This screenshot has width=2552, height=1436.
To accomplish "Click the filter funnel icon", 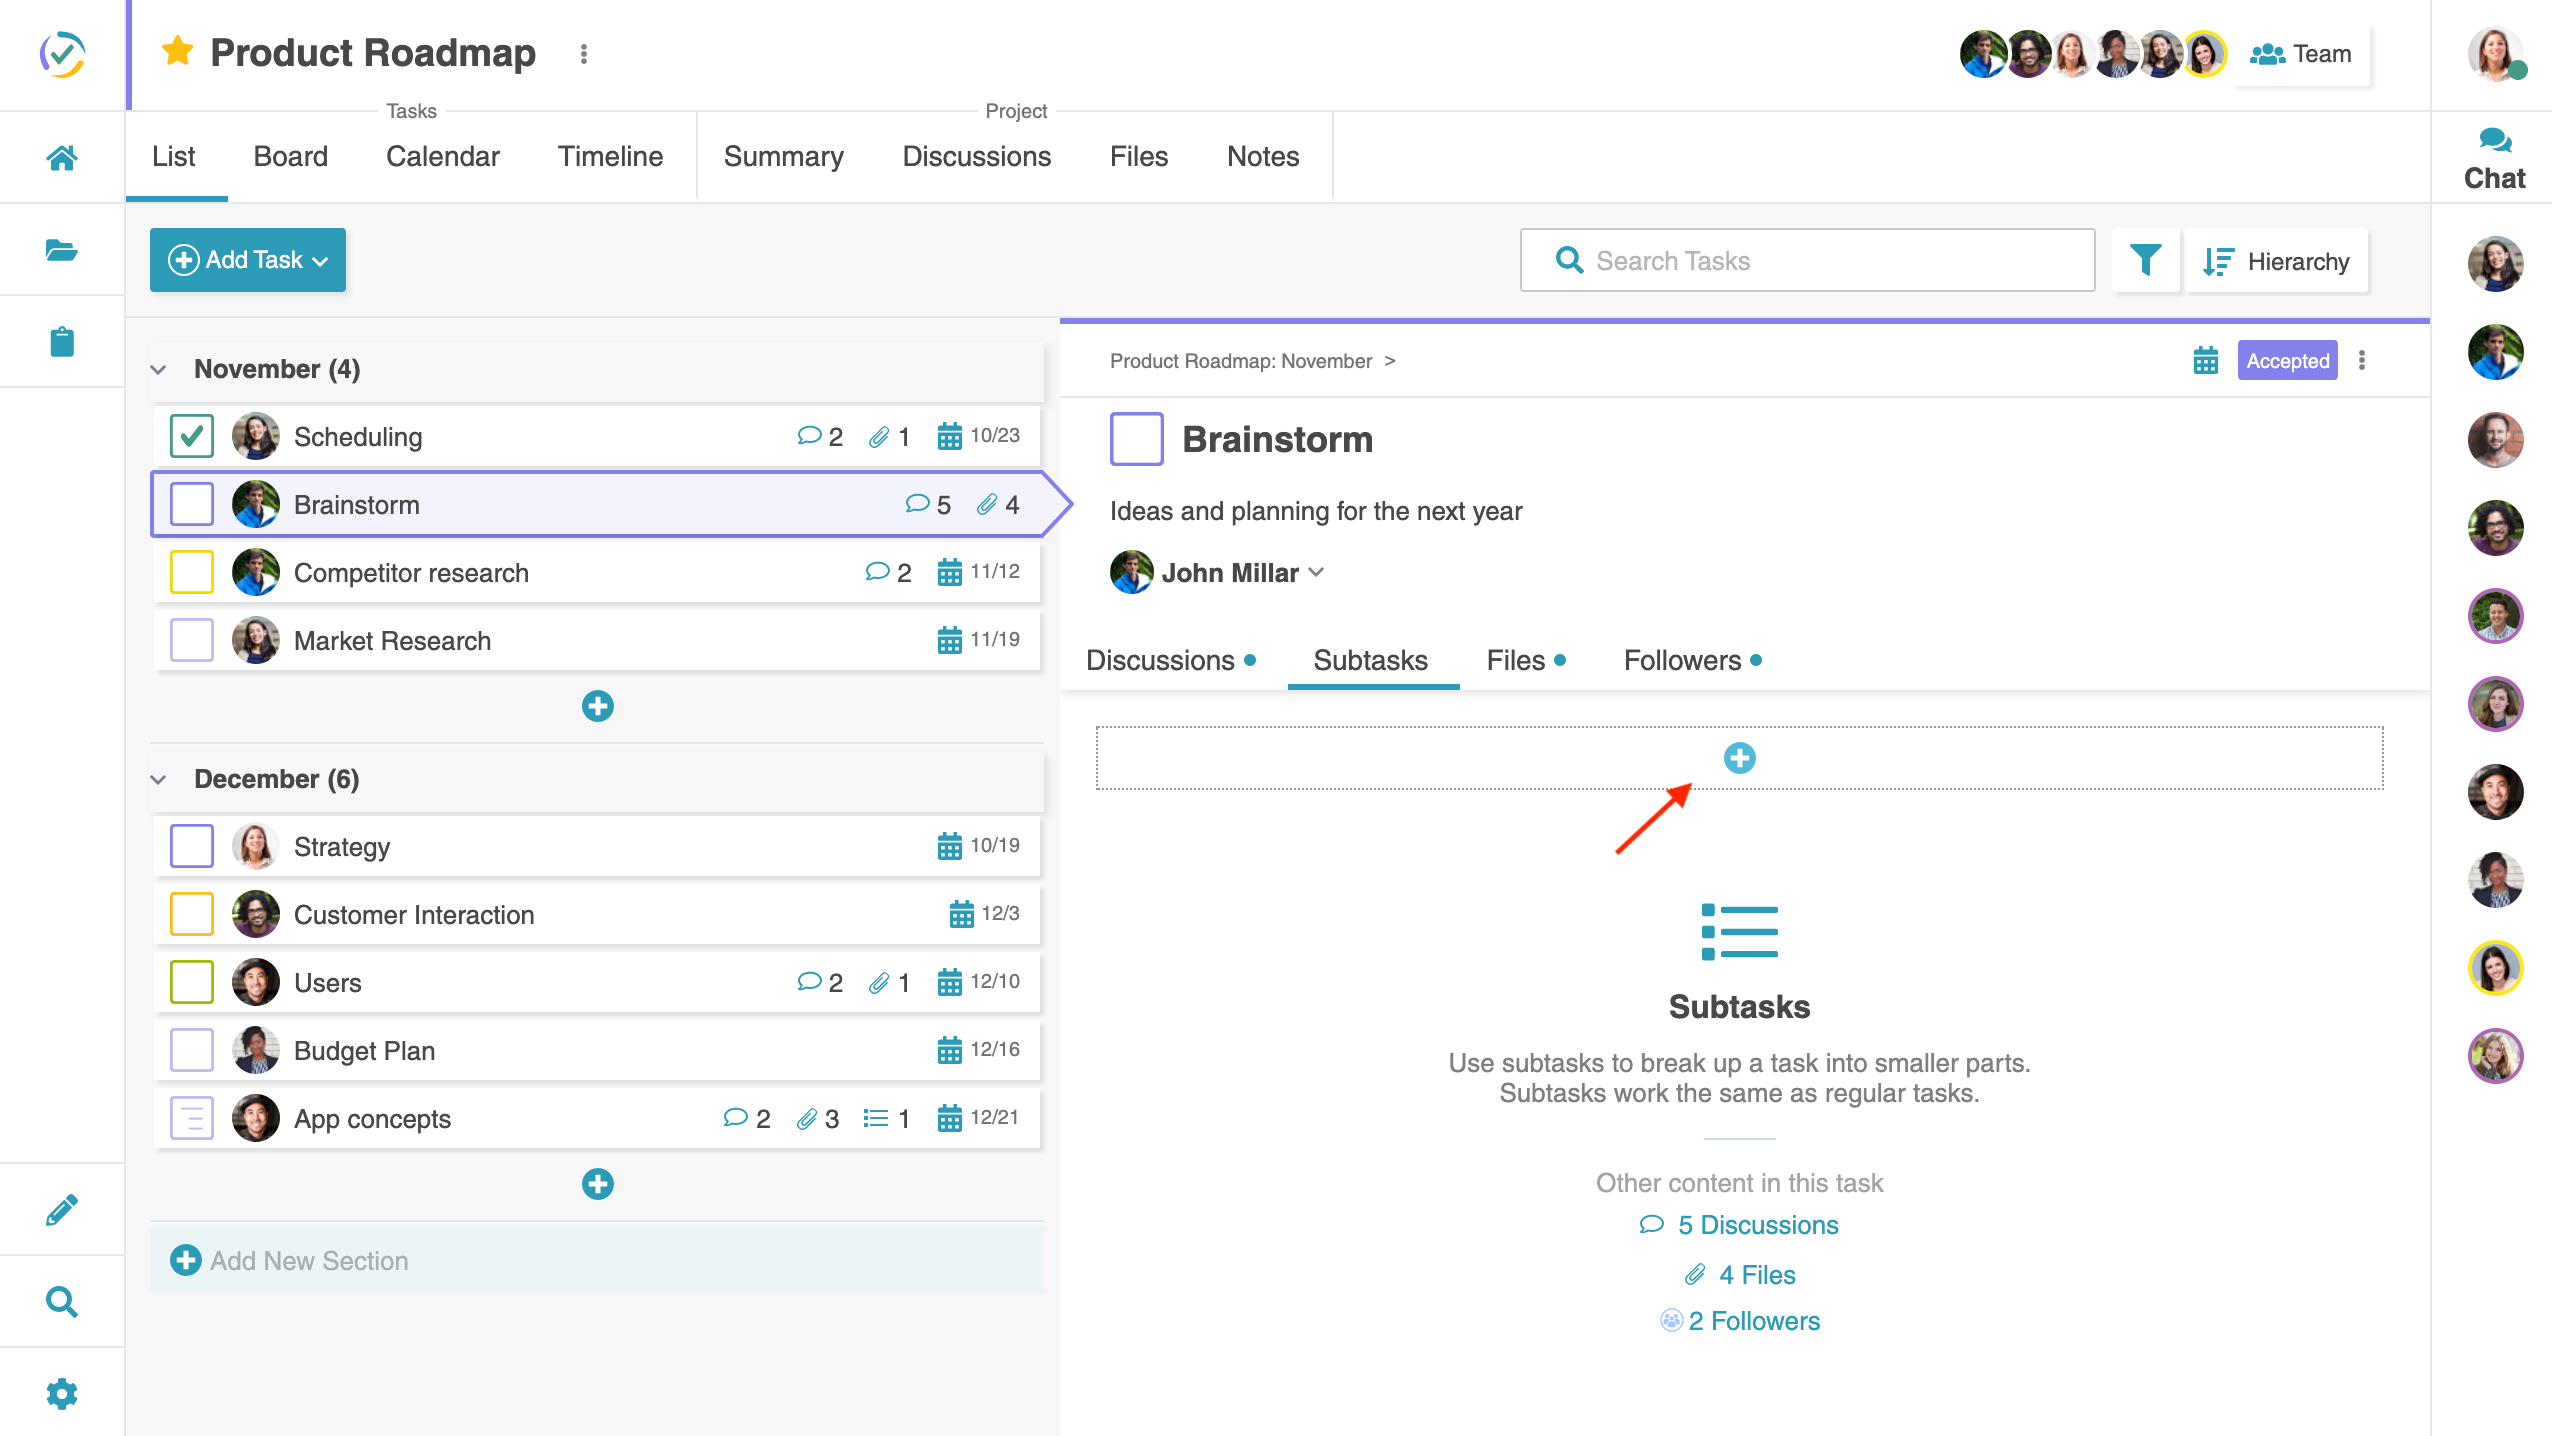I will tap(2145, 260).
